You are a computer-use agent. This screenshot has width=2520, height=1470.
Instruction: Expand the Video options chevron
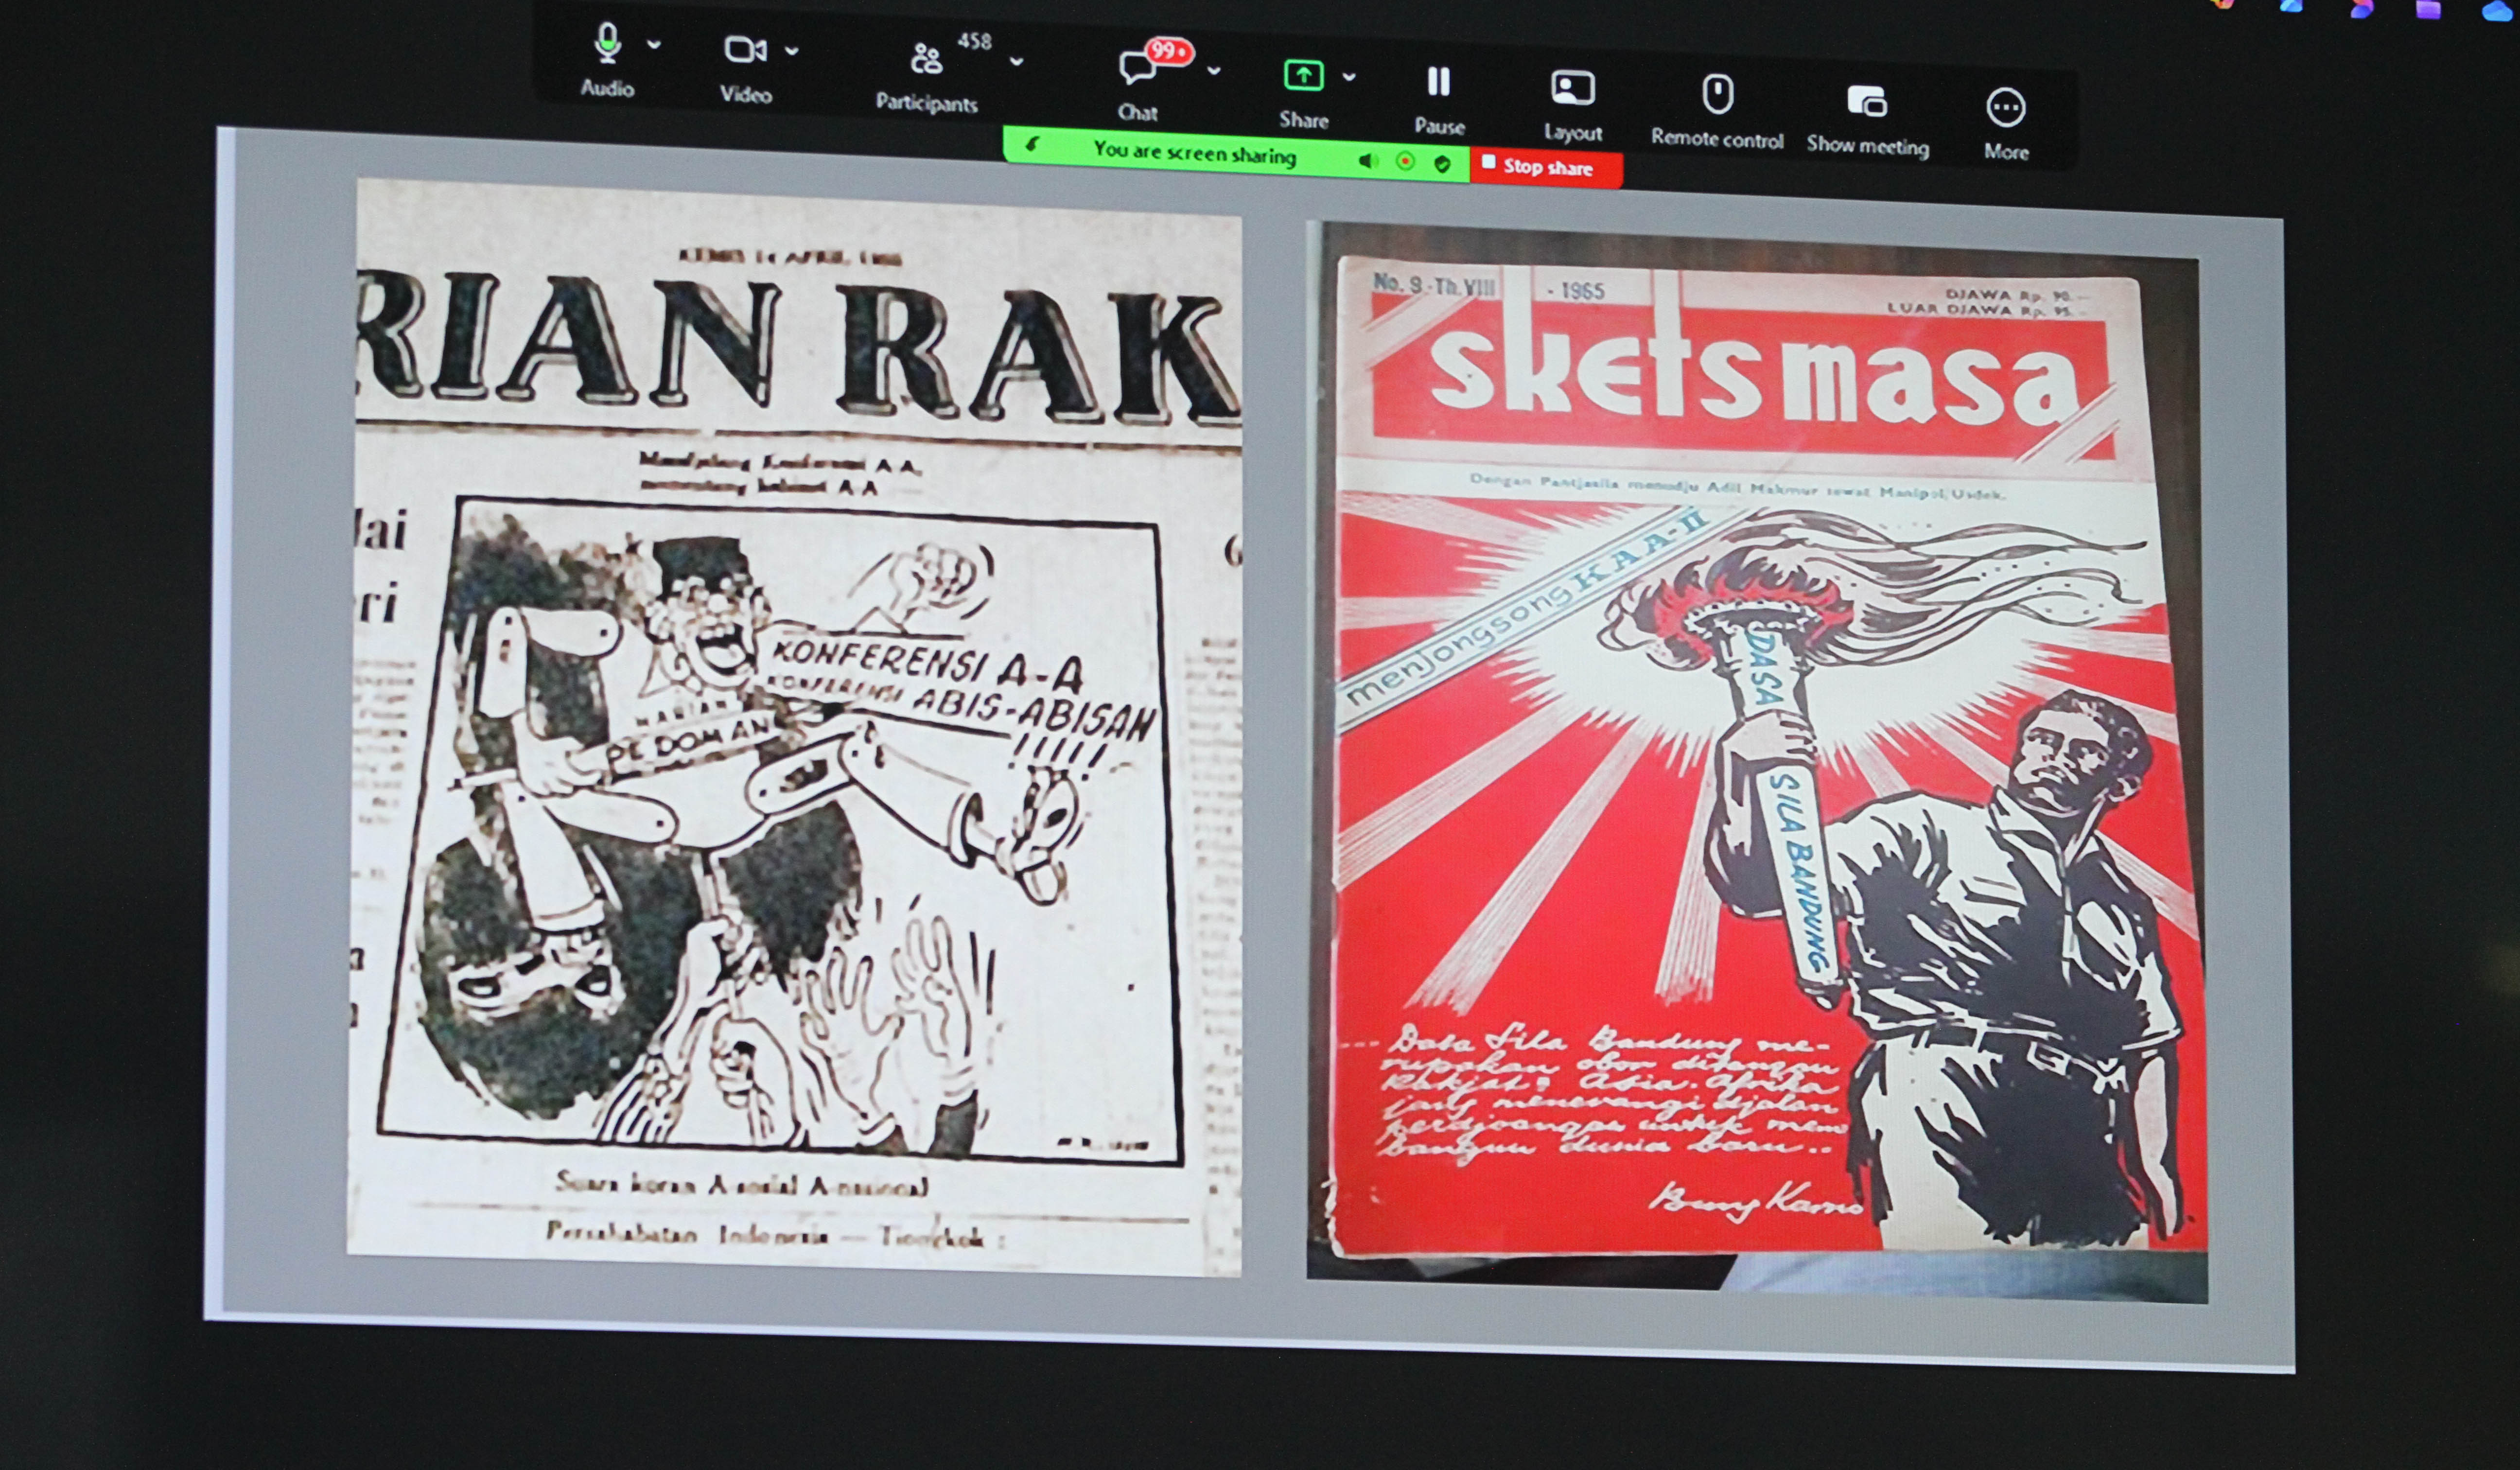click(792, 50)
